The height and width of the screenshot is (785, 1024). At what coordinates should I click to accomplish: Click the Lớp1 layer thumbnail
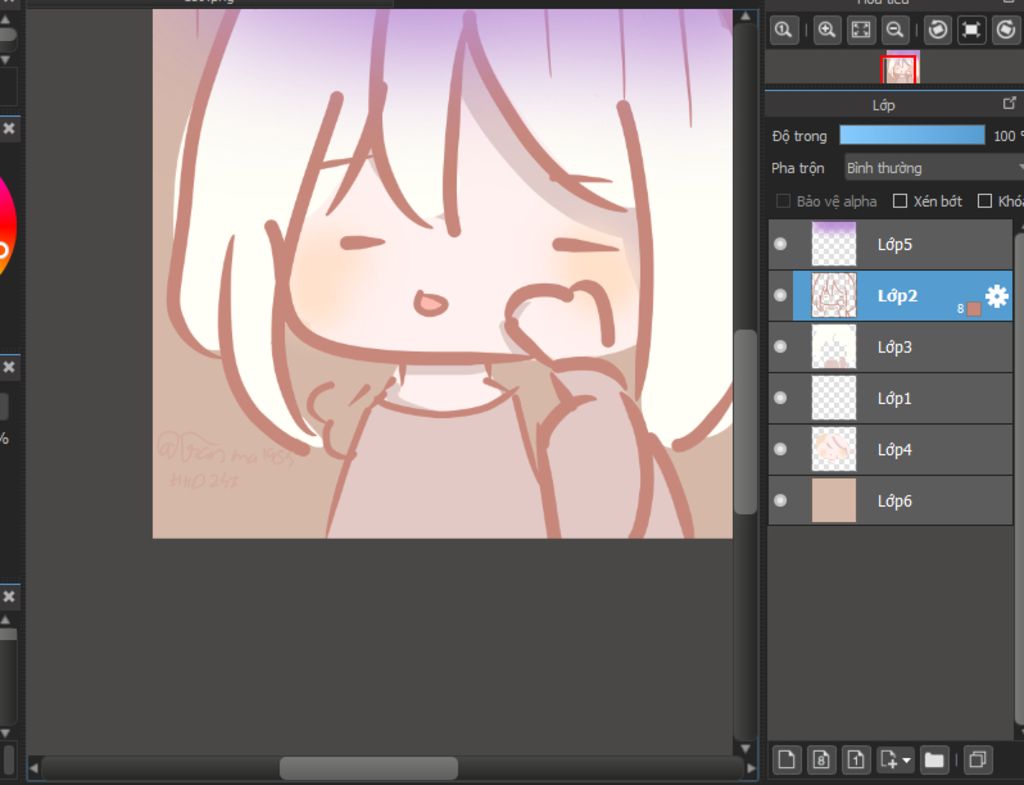point(833,398)
